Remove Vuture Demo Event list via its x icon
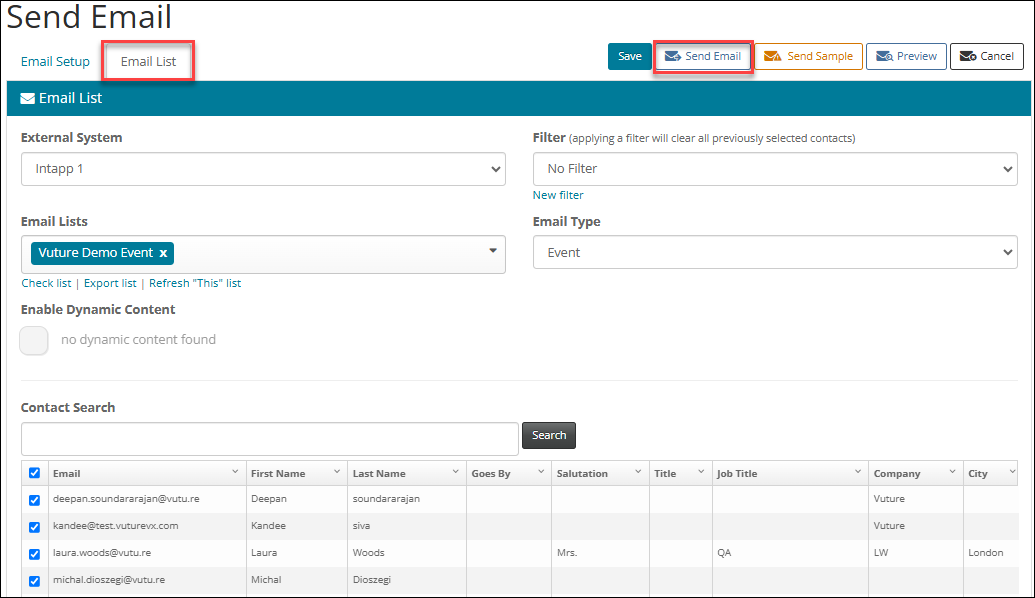 163,253
